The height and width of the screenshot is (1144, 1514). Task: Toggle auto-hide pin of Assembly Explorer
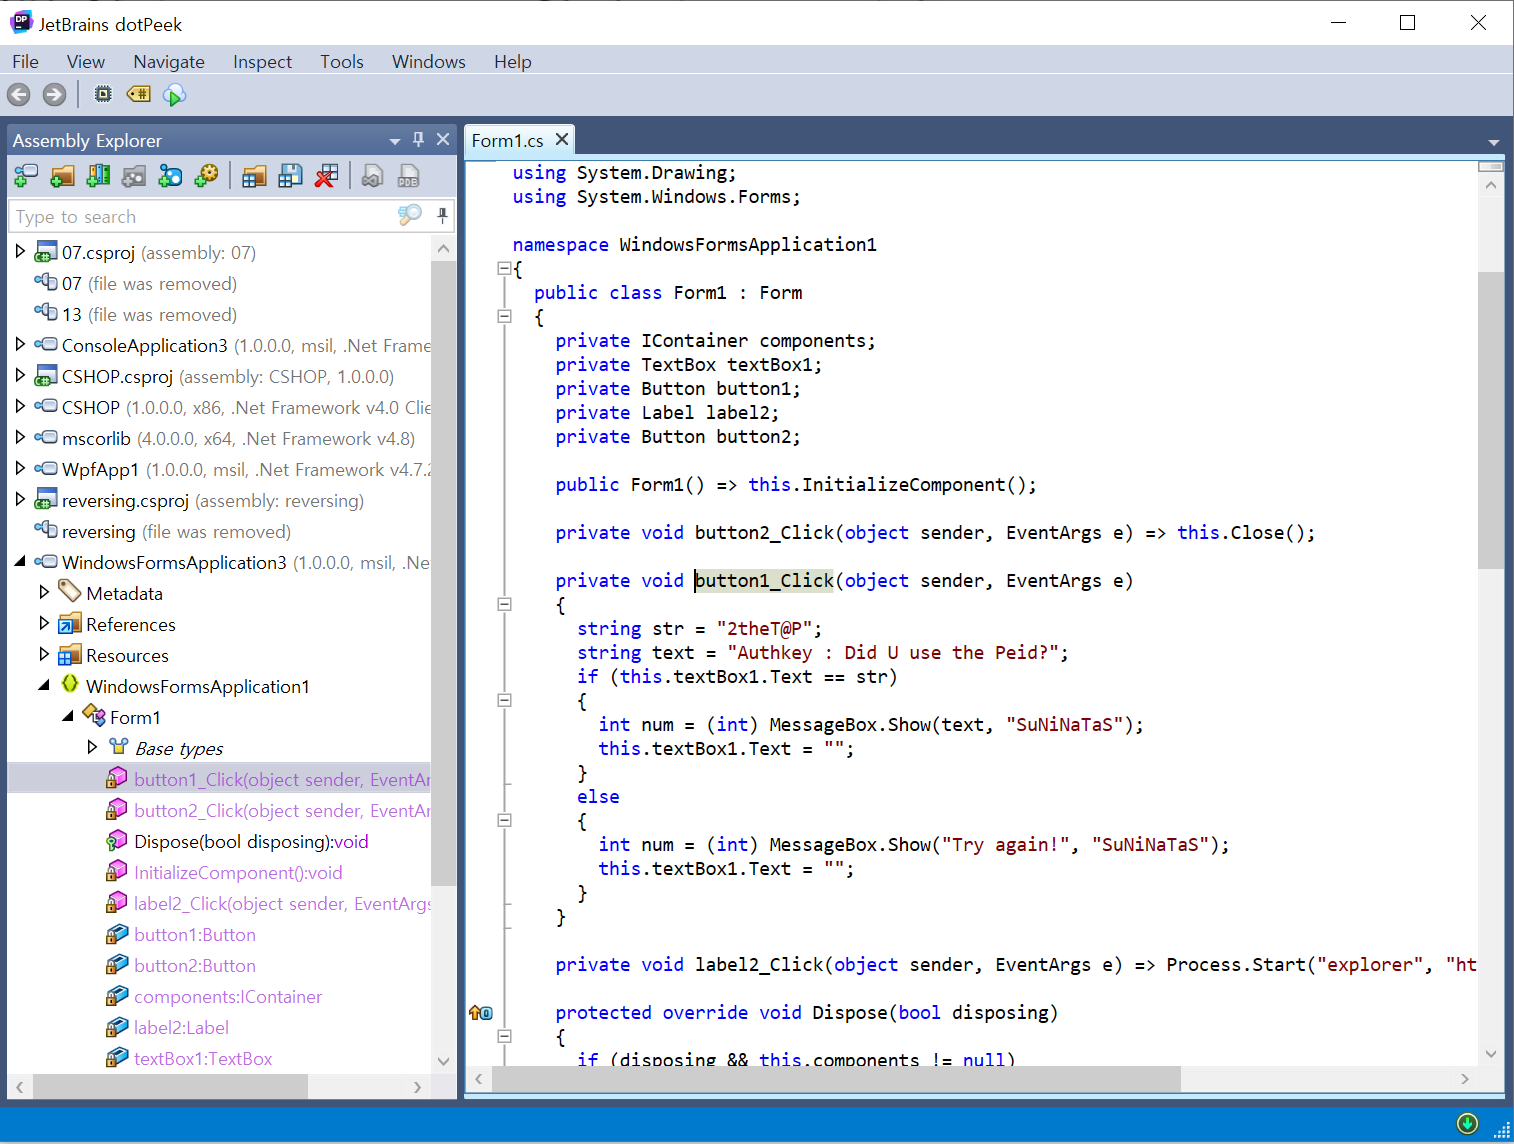tap(418, 140)
